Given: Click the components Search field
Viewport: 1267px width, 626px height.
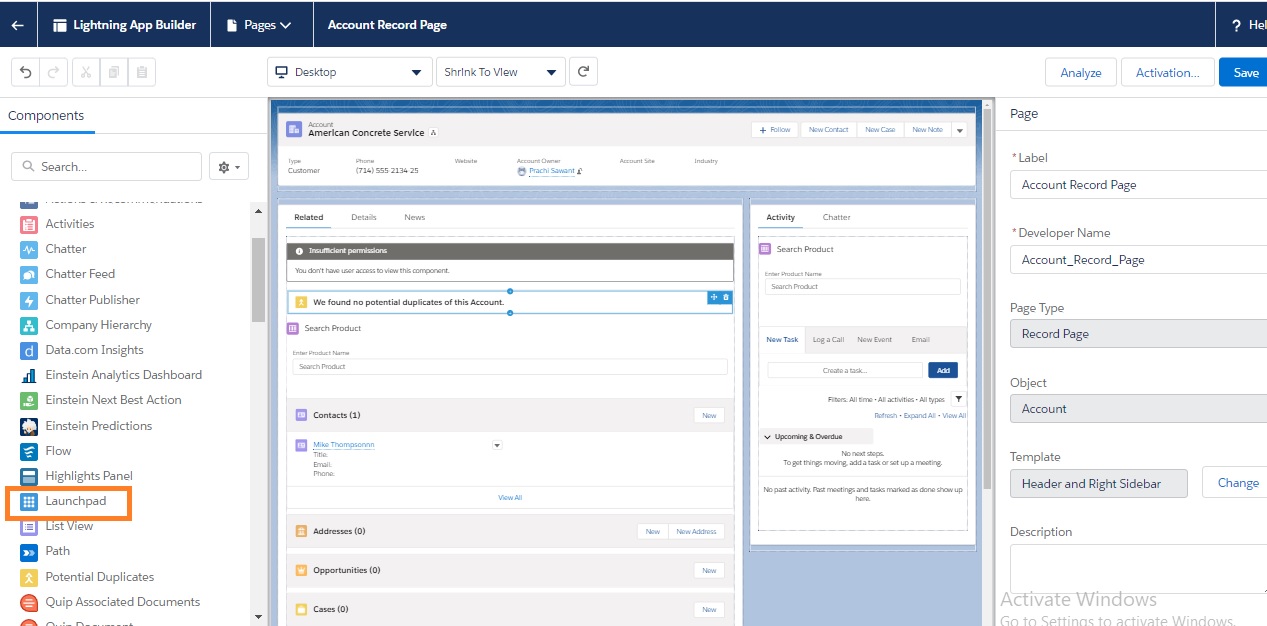Looking at the screenshot, I should coord(106,167).
